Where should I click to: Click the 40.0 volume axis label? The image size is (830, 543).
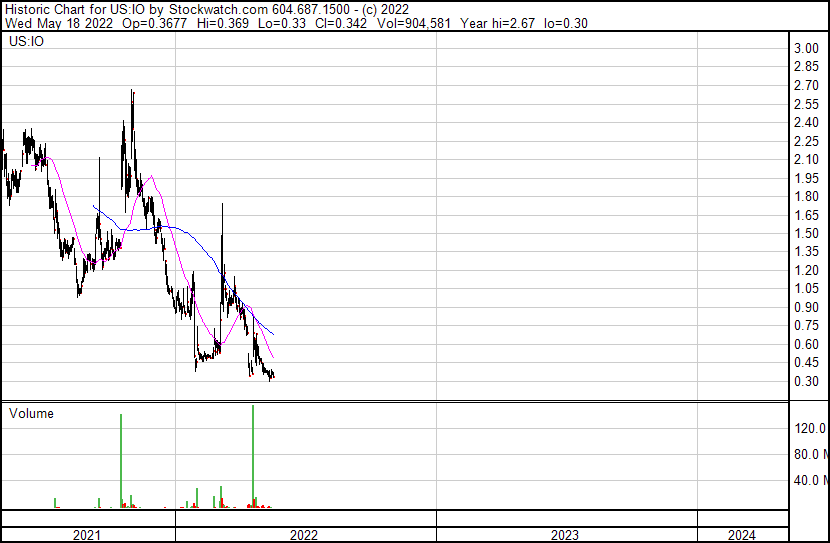coord(811,480)
